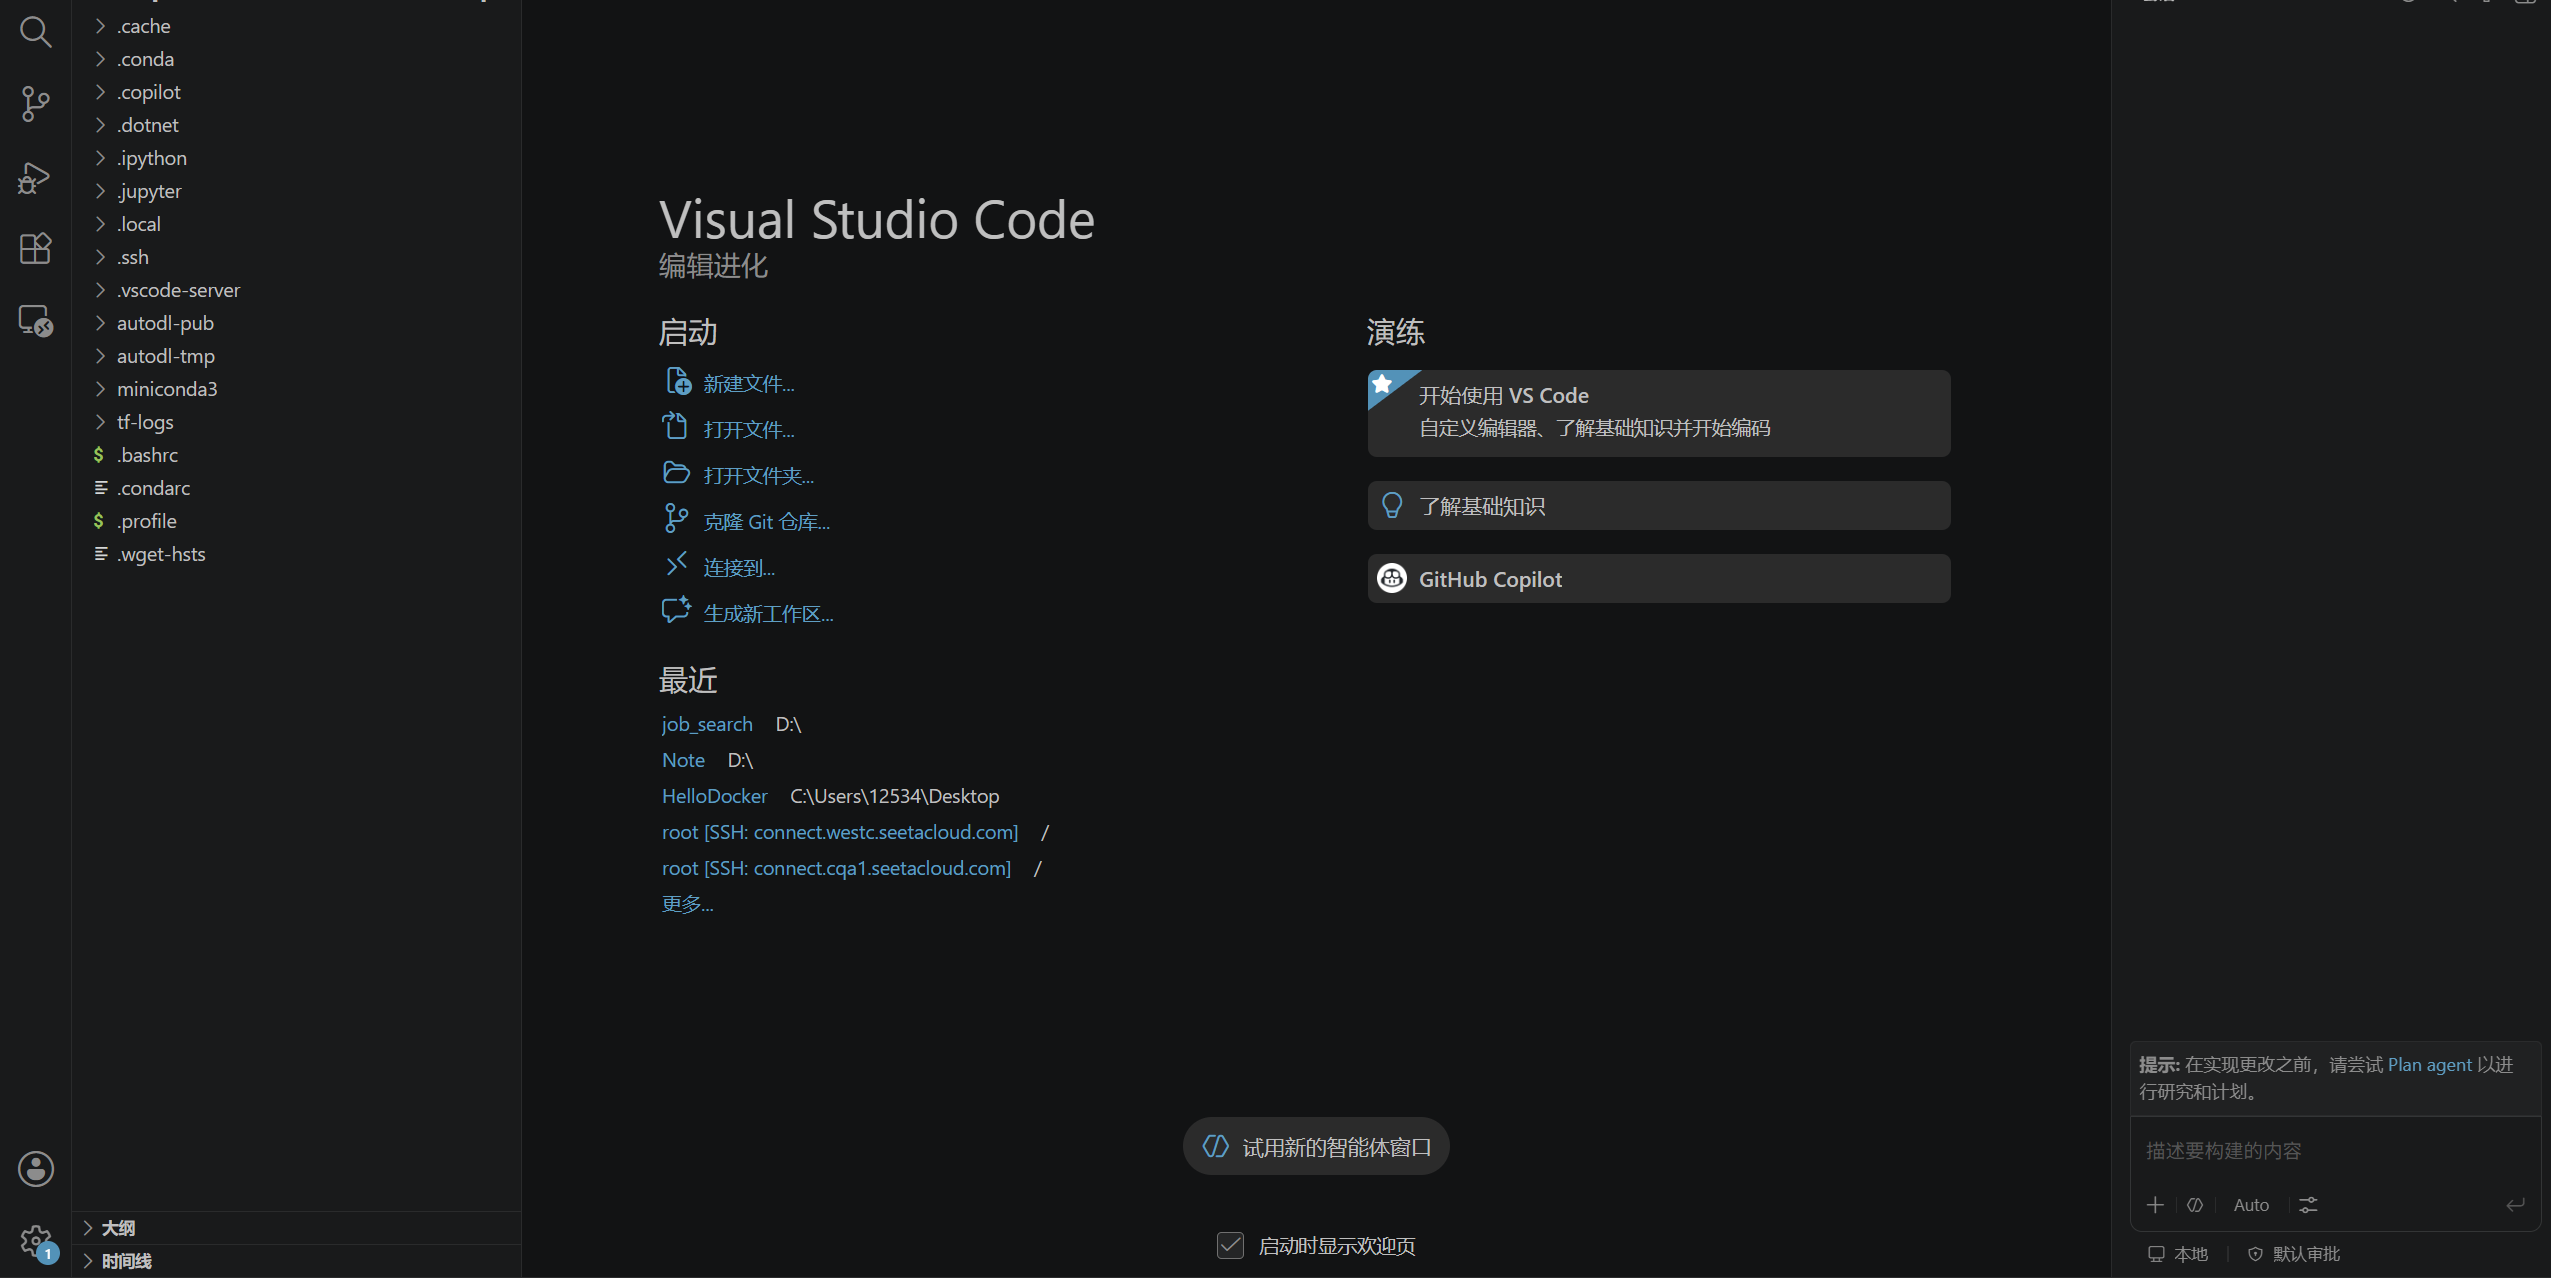The width and height of the screenshot is (2551, 1278).
Task: Expand the .local folder
Action: coord(296,224)
